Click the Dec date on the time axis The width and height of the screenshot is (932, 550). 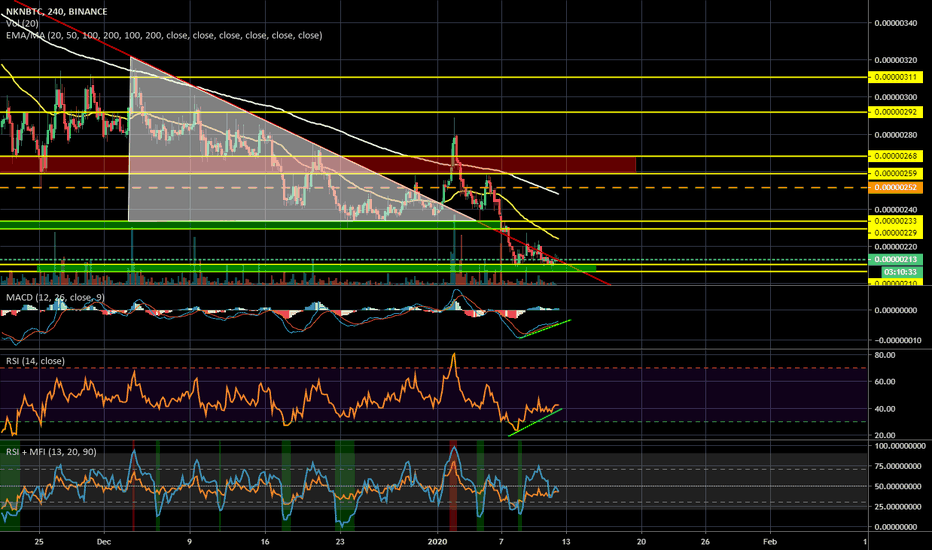104,542
